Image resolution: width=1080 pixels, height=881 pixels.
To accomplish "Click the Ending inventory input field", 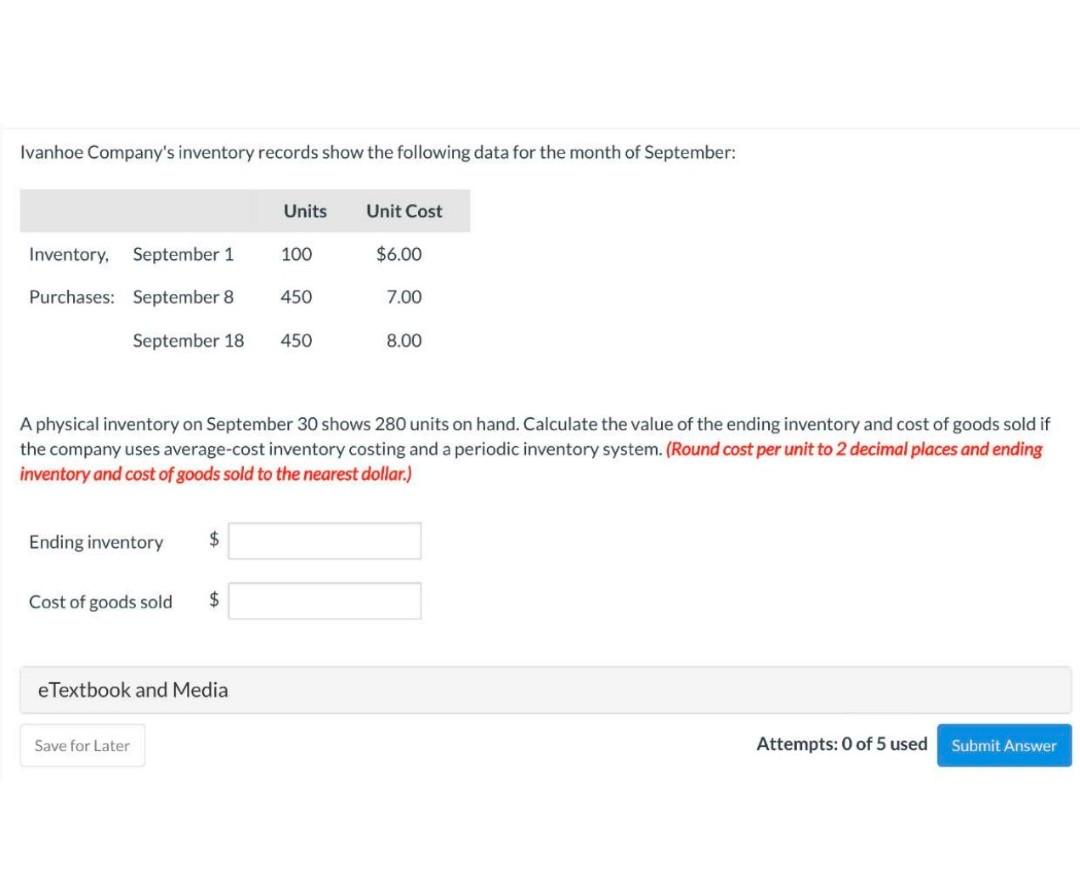I will [324, 541].
